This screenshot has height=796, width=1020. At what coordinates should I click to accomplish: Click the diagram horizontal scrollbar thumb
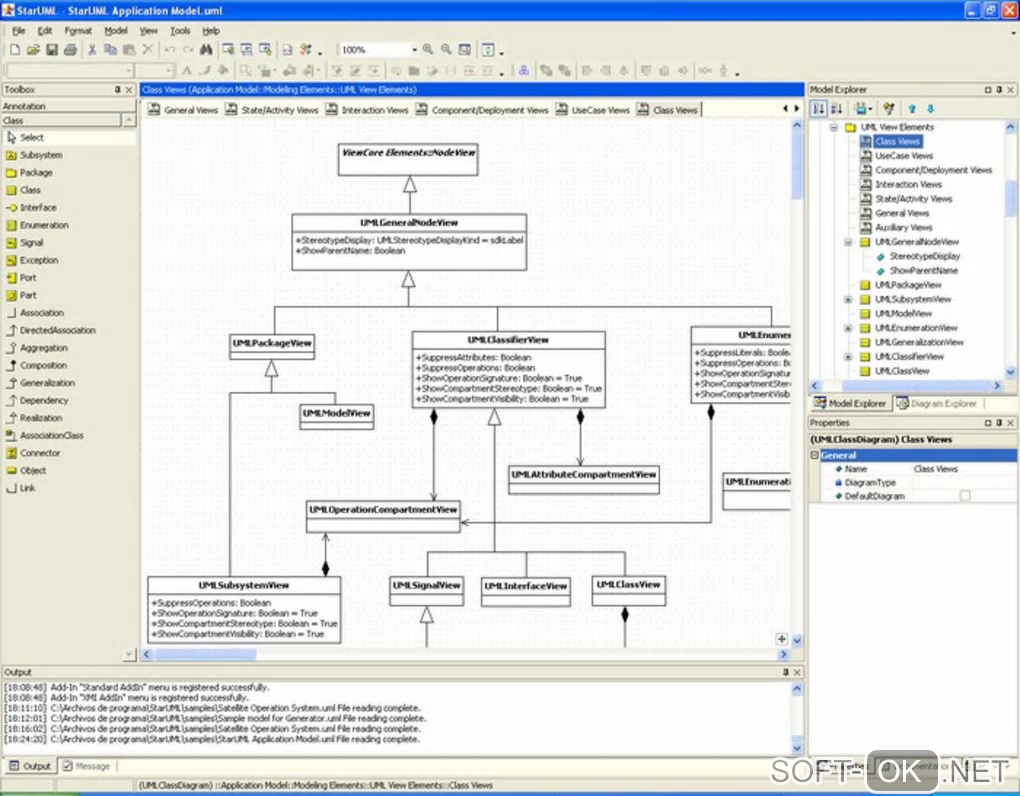[x=205, y=654]
